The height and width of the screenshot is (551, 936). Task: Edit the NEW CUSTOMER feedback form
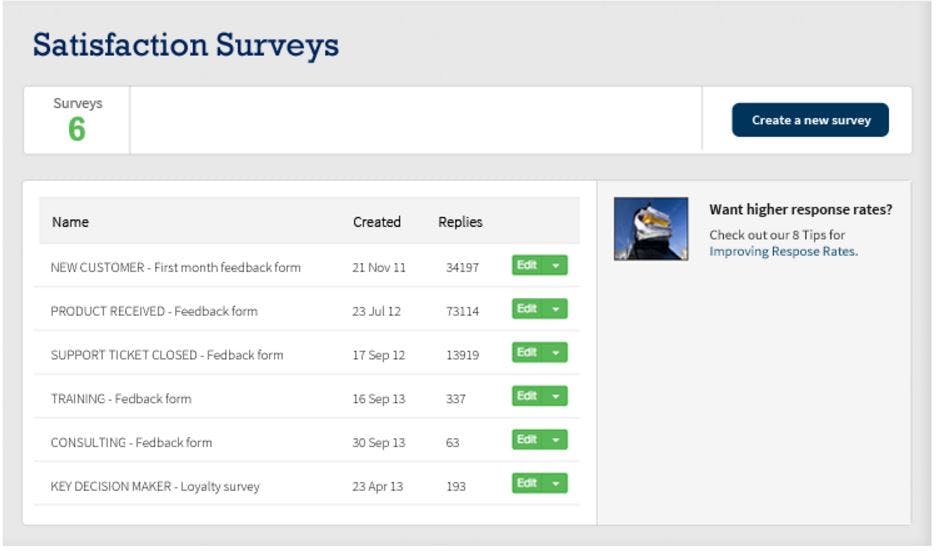pyautogui.click(x=527, y=265)
